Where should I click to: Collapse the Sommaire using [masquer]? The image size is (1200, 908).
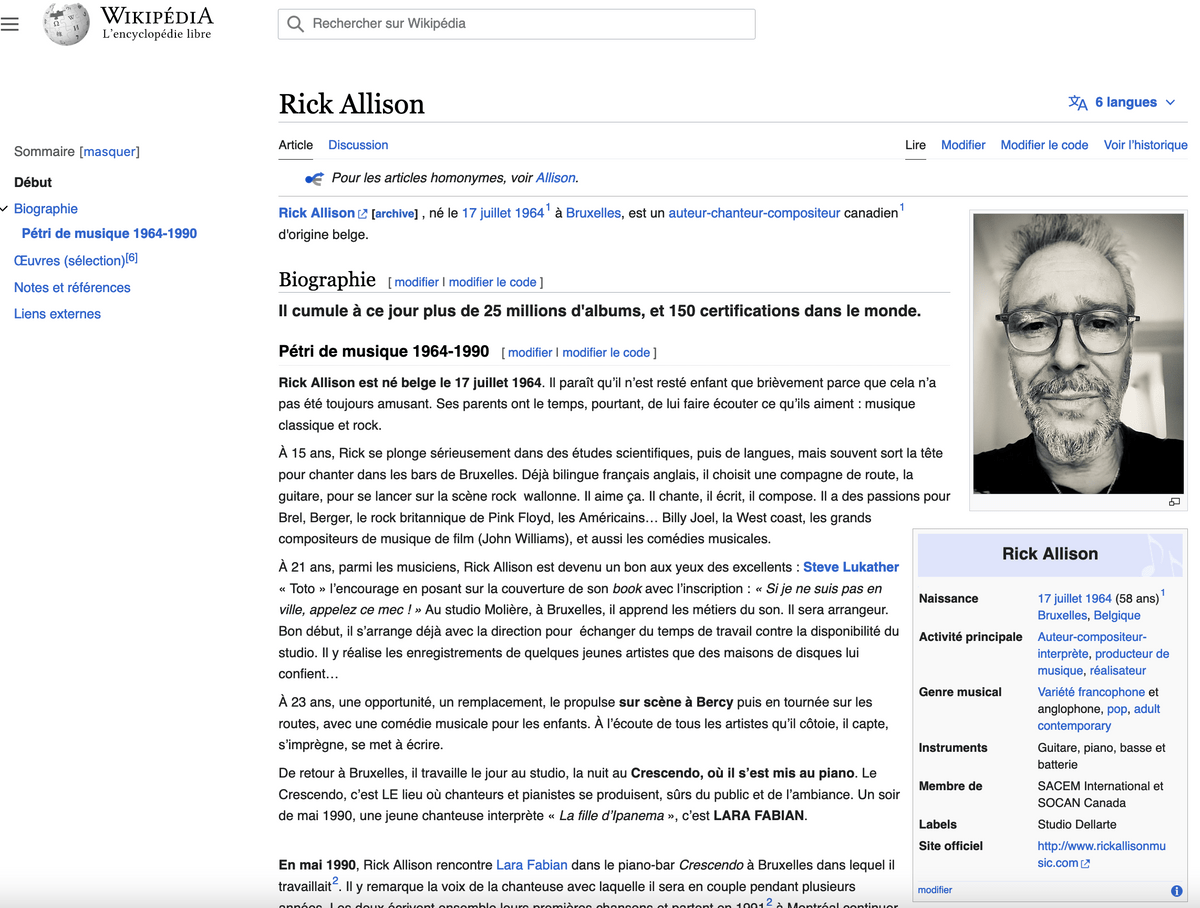pos(110,151)
